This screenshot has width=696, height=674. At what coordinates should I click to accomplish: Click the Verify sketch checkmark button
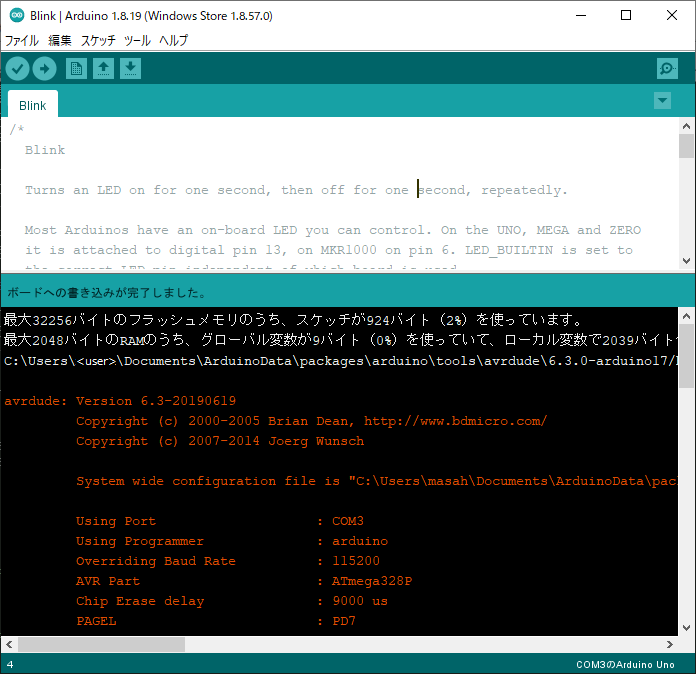[17, 69]
